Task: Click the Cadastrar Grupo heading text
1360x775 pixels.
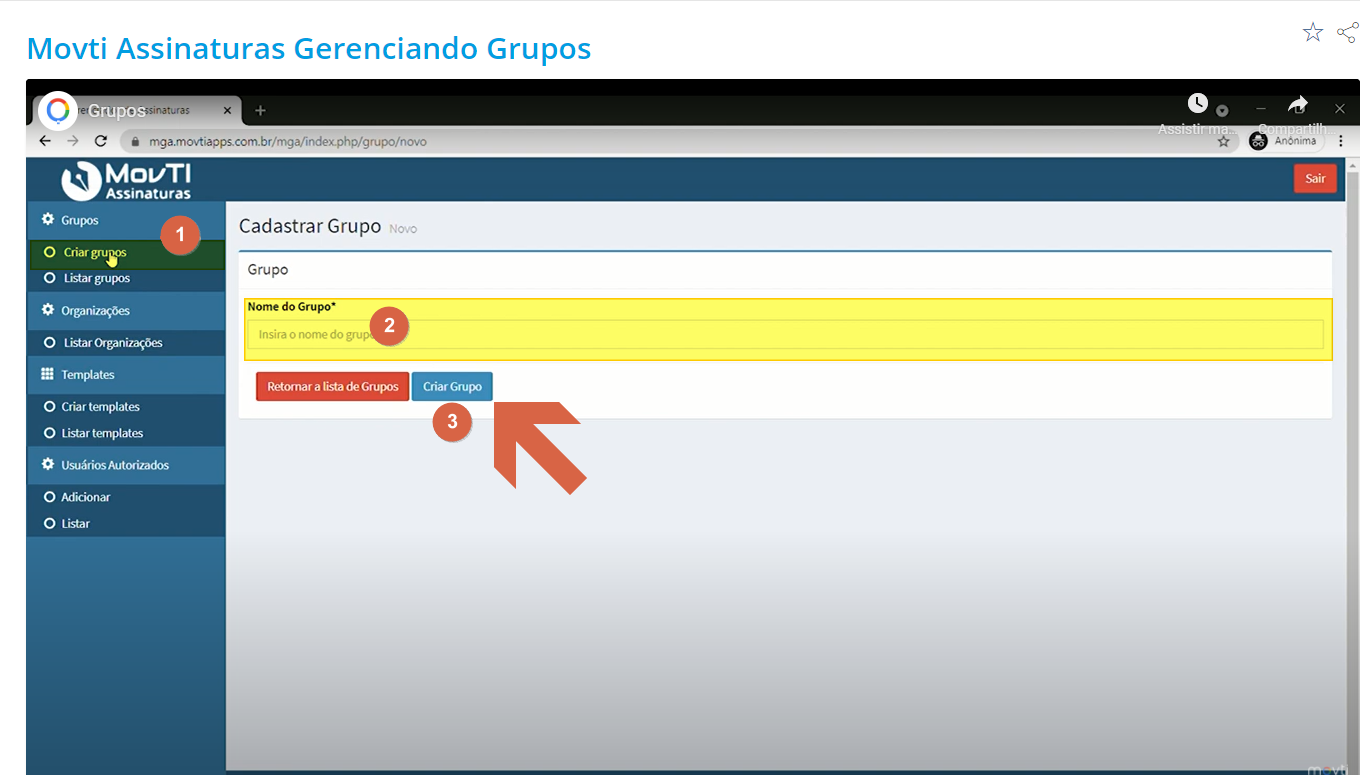Action: [310, 226]
